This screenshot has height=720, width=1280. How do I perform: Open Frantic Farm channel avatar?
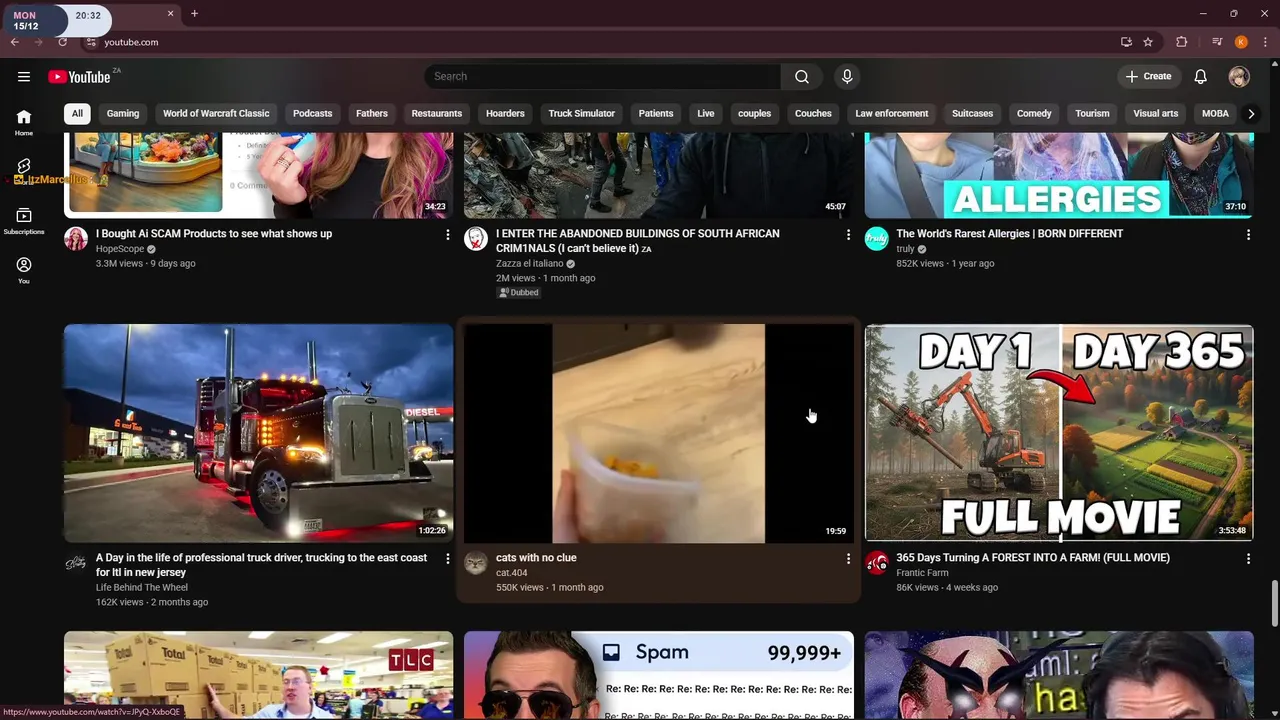[877, 562]
